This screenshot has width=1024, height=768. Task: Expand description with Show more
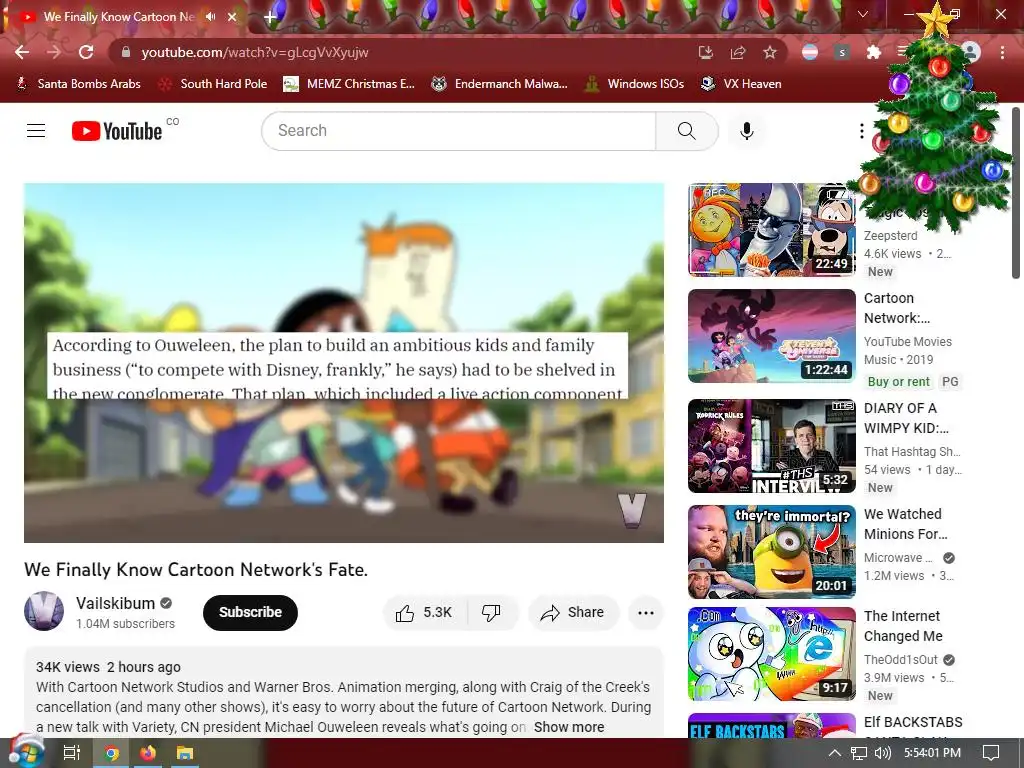pyautogui.click(x=569, y=727)
